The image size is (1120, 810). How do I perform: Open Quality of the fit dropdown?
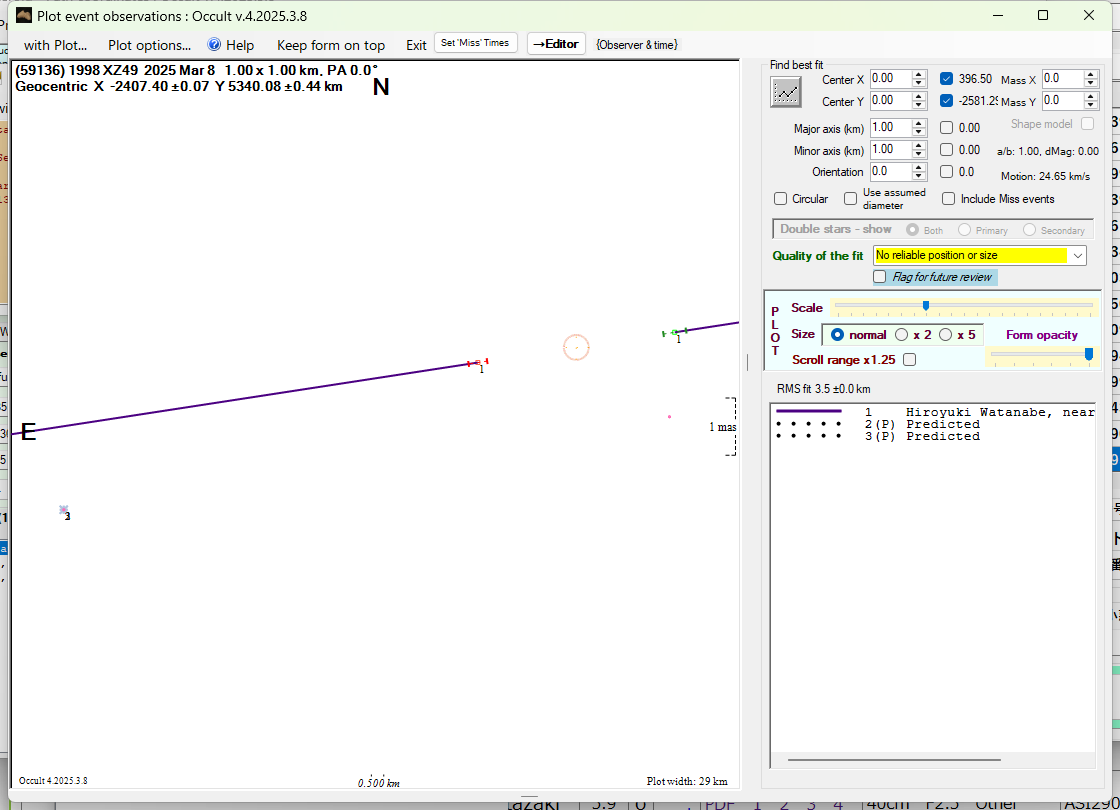point(1077,256)
